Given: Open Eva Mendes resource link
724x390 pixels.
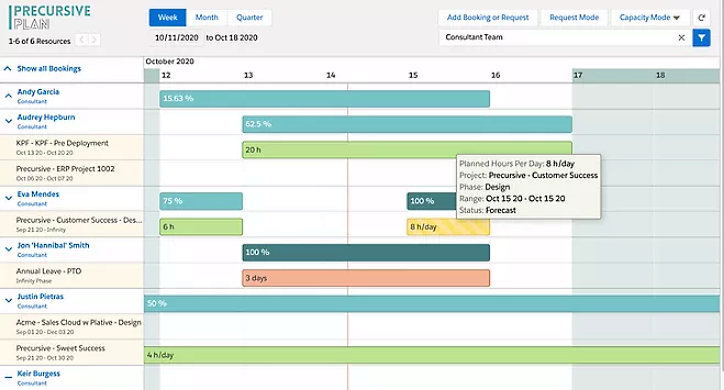Looking at the screenshot, I should coord(38,194).
